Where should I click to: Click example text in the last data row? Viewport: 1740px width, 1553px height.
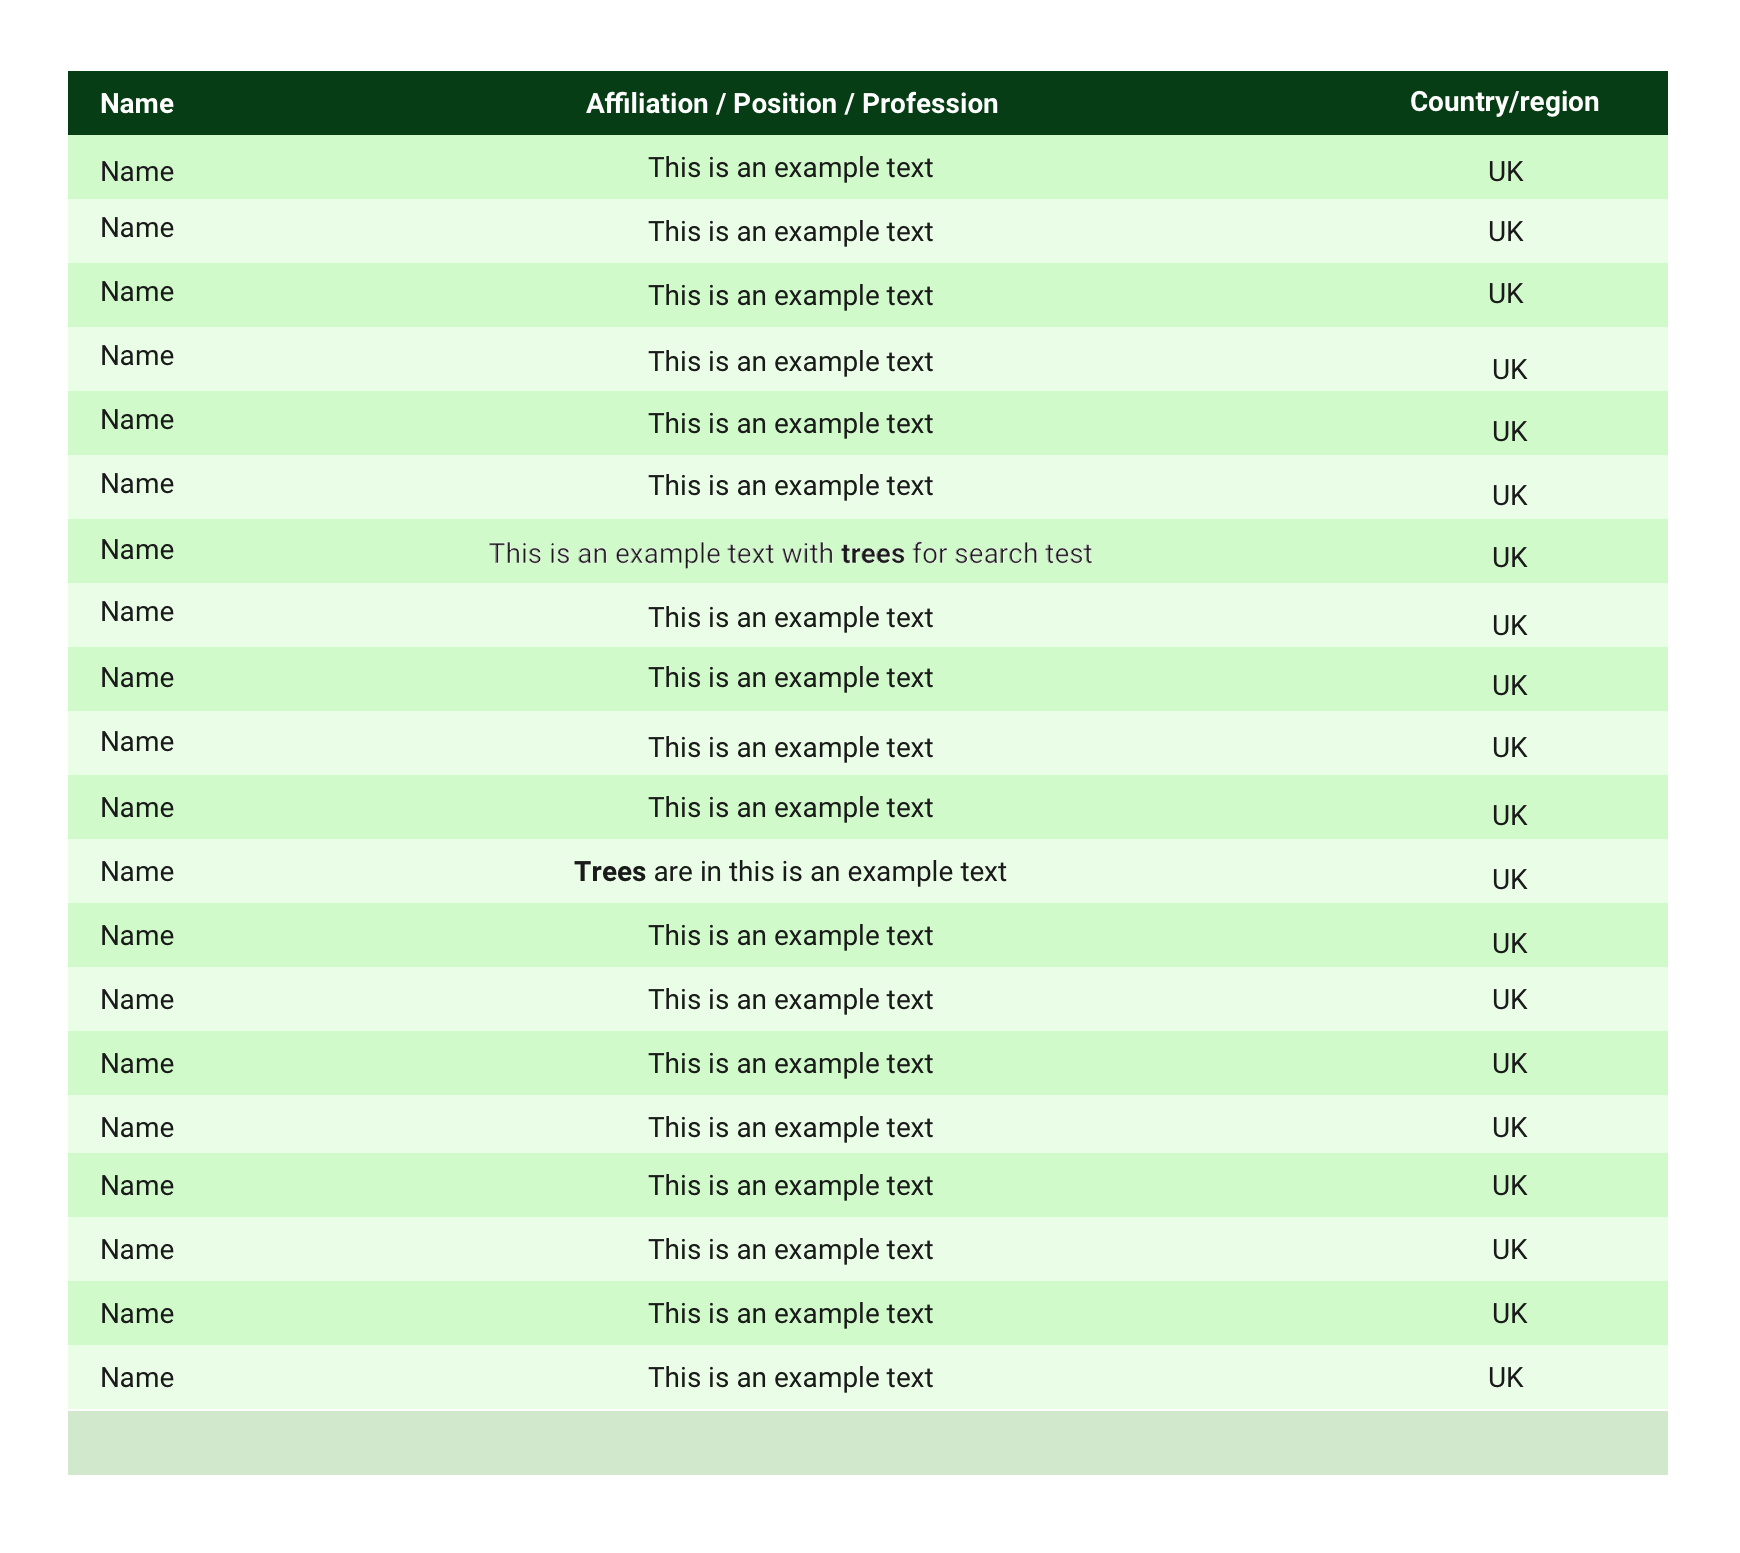[790, 1378]
